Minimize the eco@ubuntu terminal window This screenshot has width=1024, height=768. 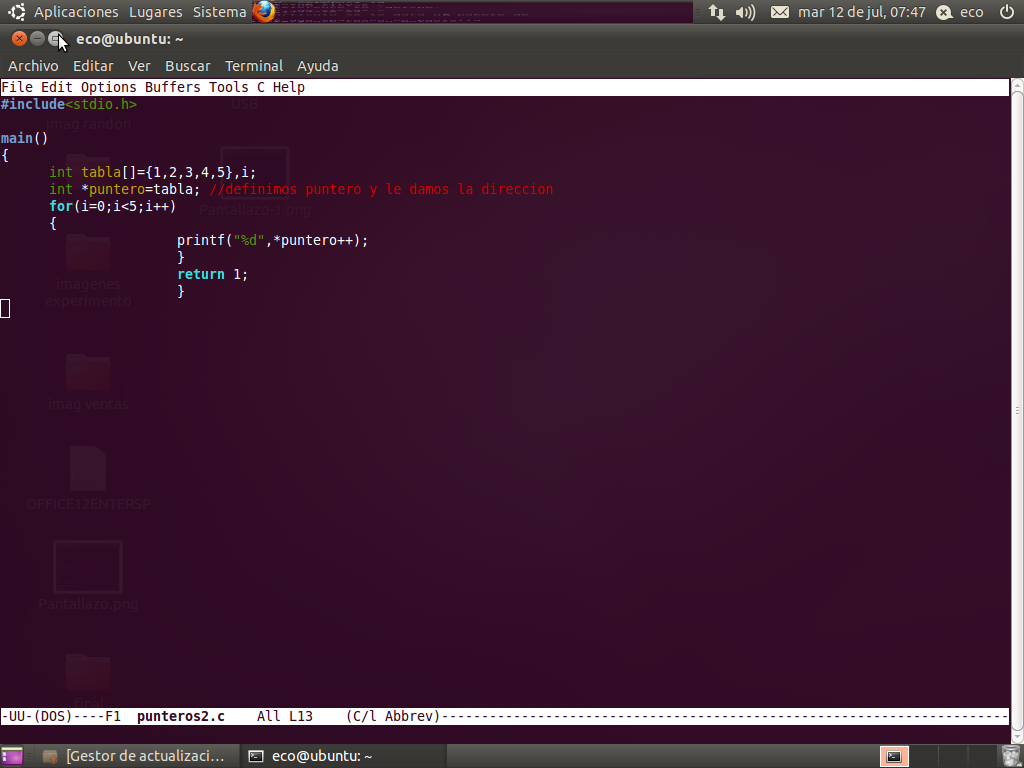pos(37,39)
